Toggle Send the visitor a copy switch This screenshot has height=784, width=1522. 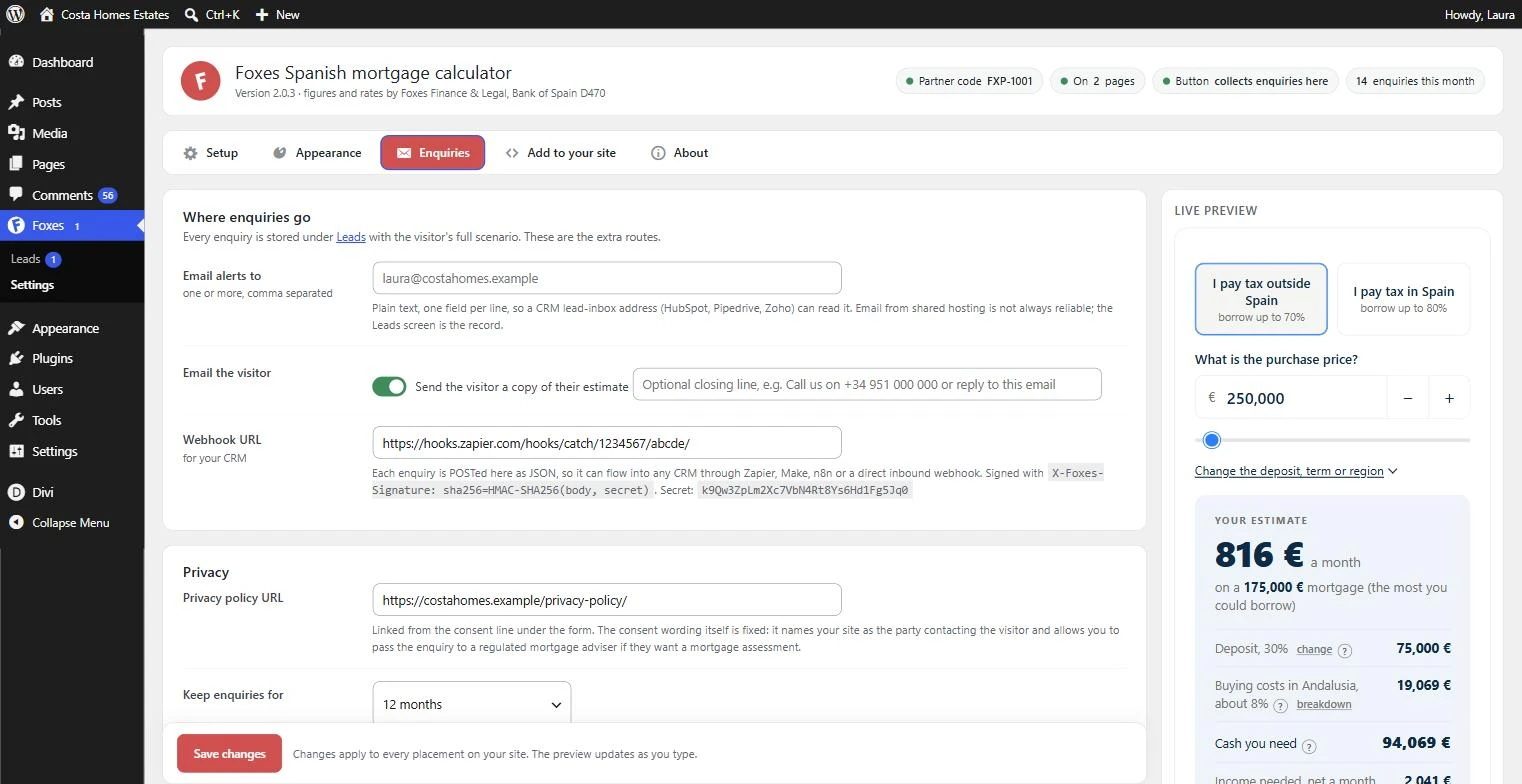[389, 386]
